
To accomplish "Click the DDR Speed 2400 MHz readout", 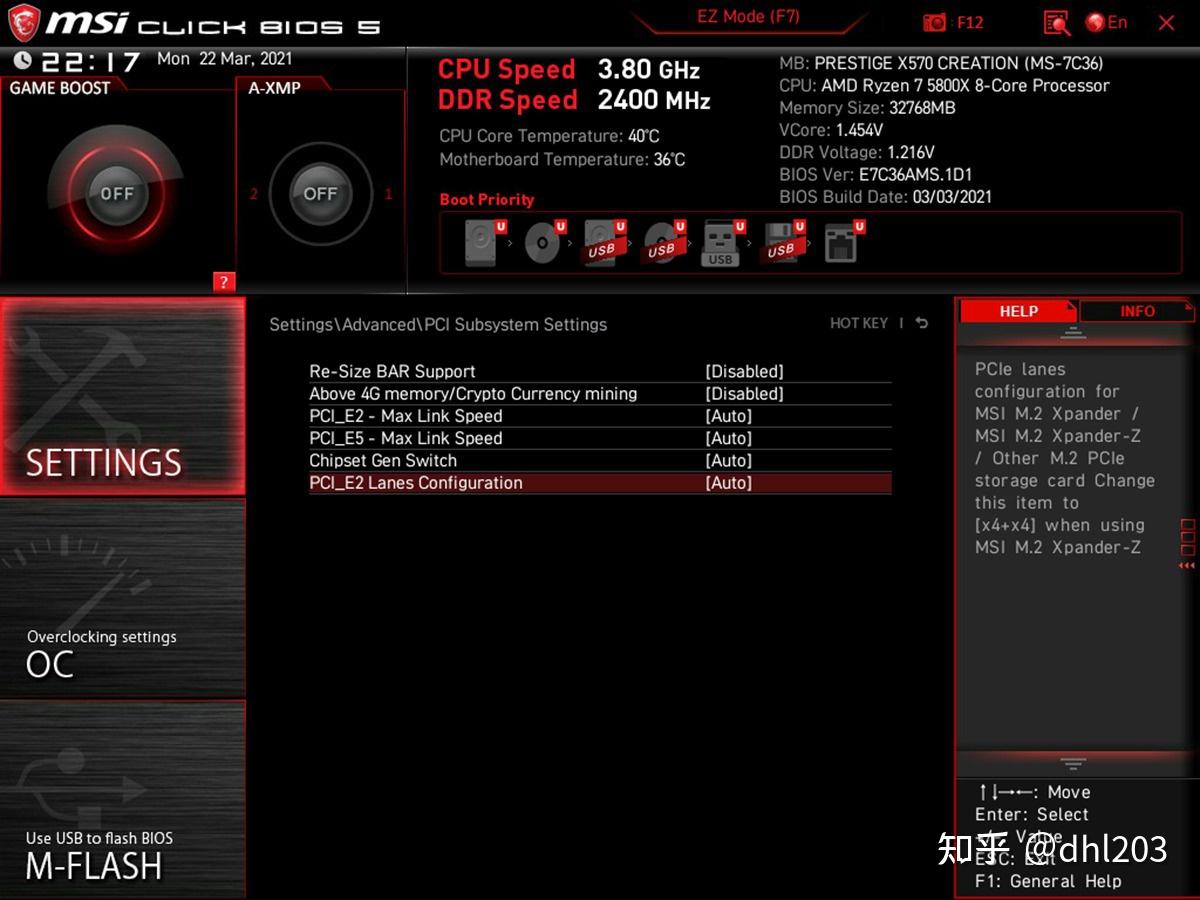I will 574,100.
